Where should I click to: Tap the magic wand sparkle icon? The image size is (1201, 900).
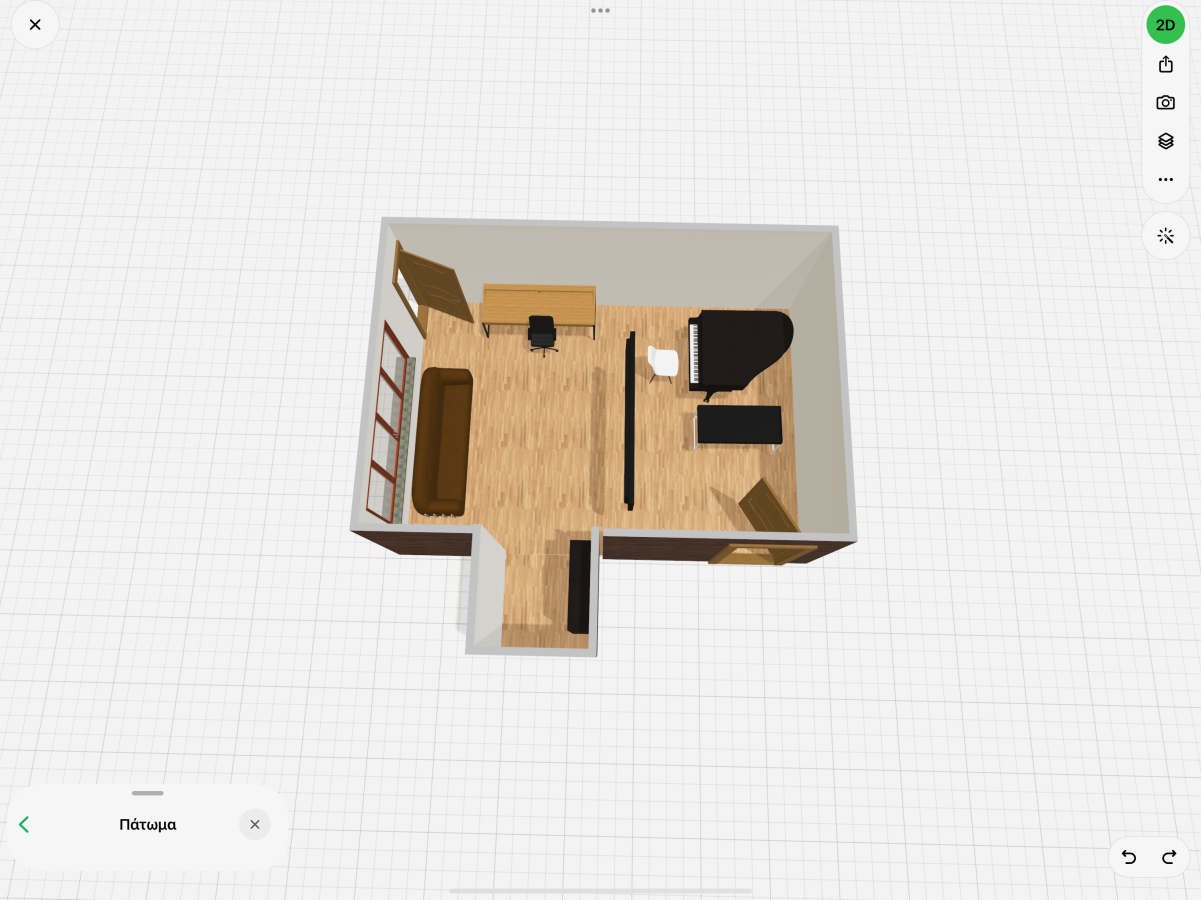pos(1165,236)
